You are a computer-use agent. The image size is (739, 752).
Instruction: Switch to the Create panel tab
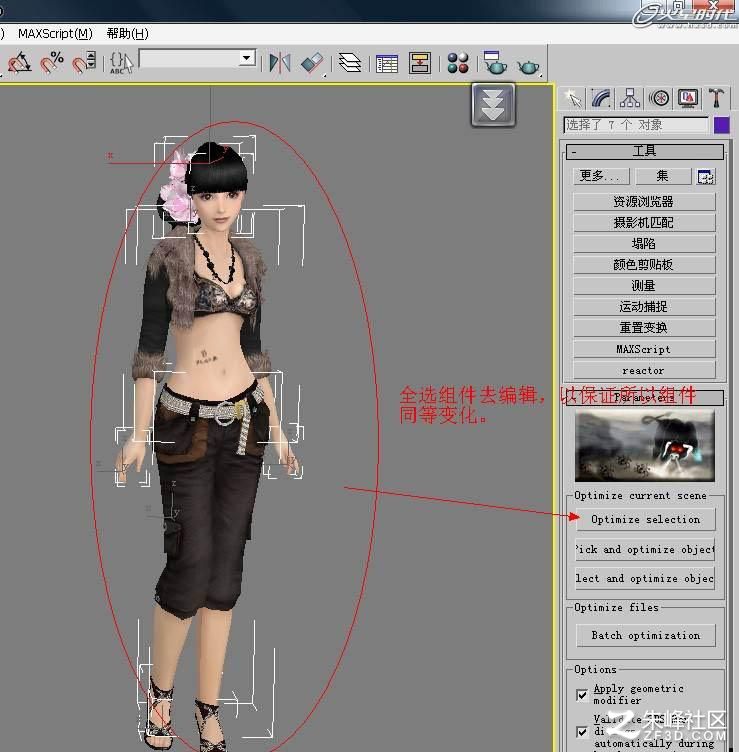pyautogui.click(x=573, y=98)
